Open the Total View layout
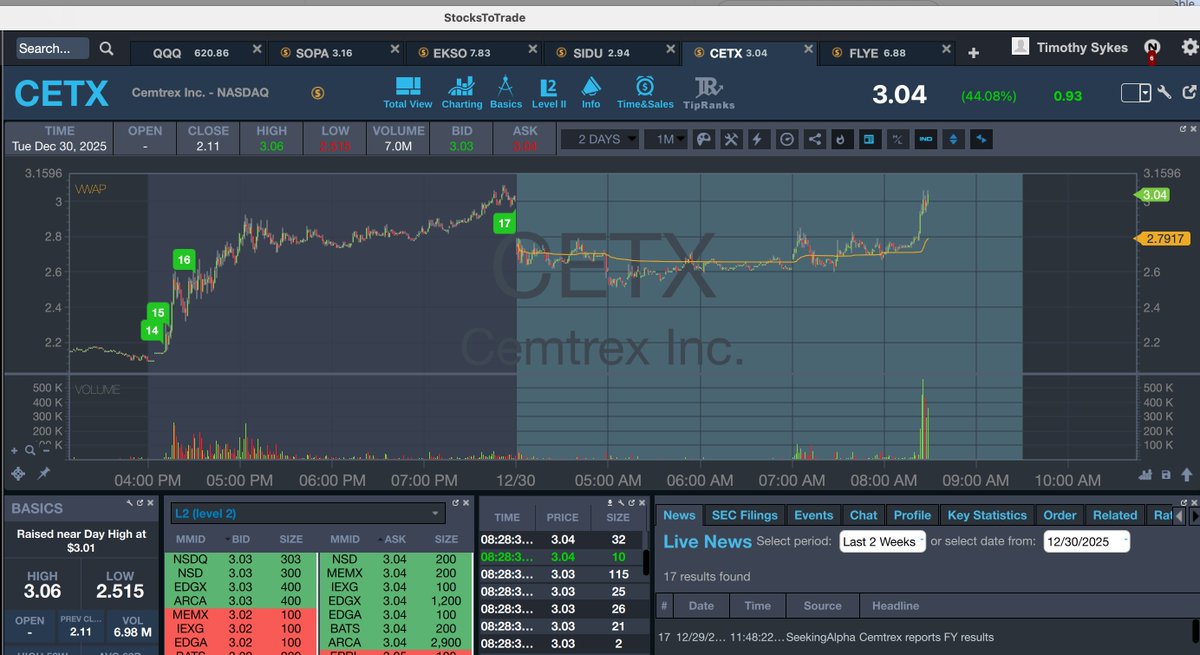1200x655 pixels. [x=407, y=92]
